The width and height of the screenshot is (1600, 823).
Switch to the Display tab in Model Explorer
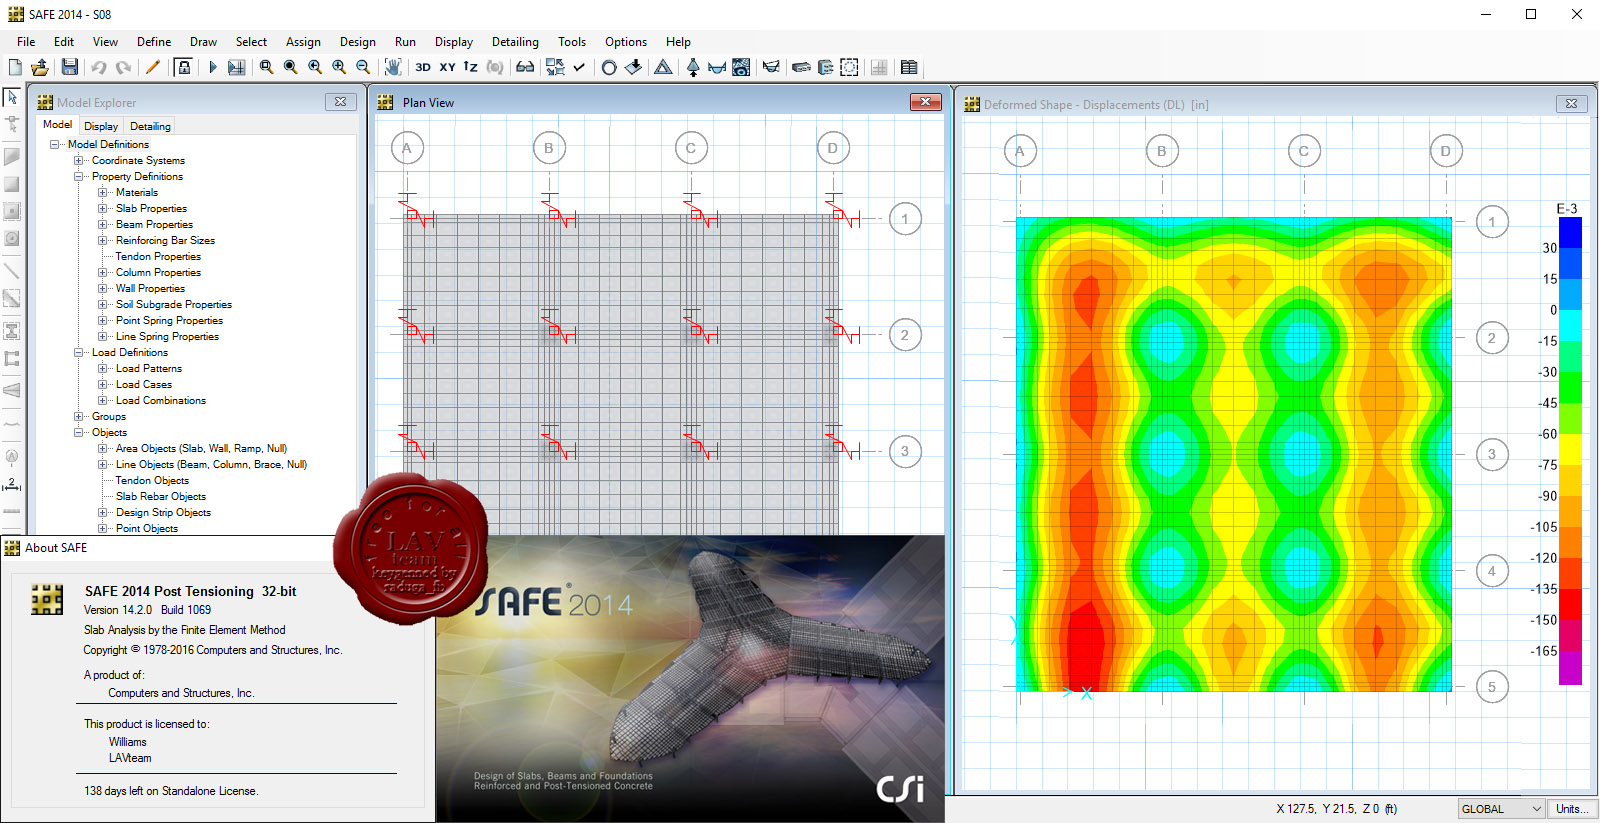[x=101, y=126]
